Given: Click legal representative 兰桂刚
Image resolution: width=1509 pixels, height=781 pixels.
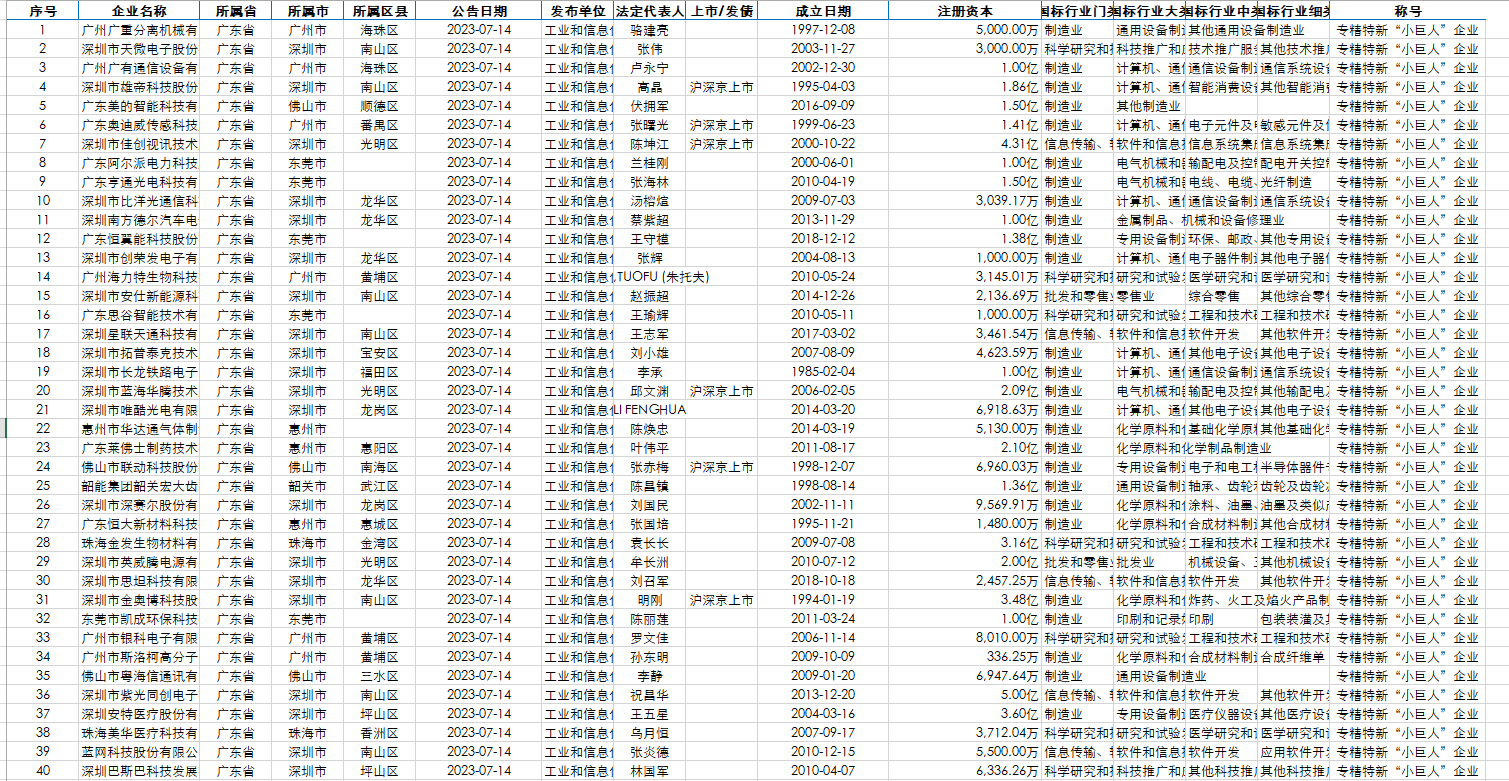Looking at the screenshot, I should (650, 163).
